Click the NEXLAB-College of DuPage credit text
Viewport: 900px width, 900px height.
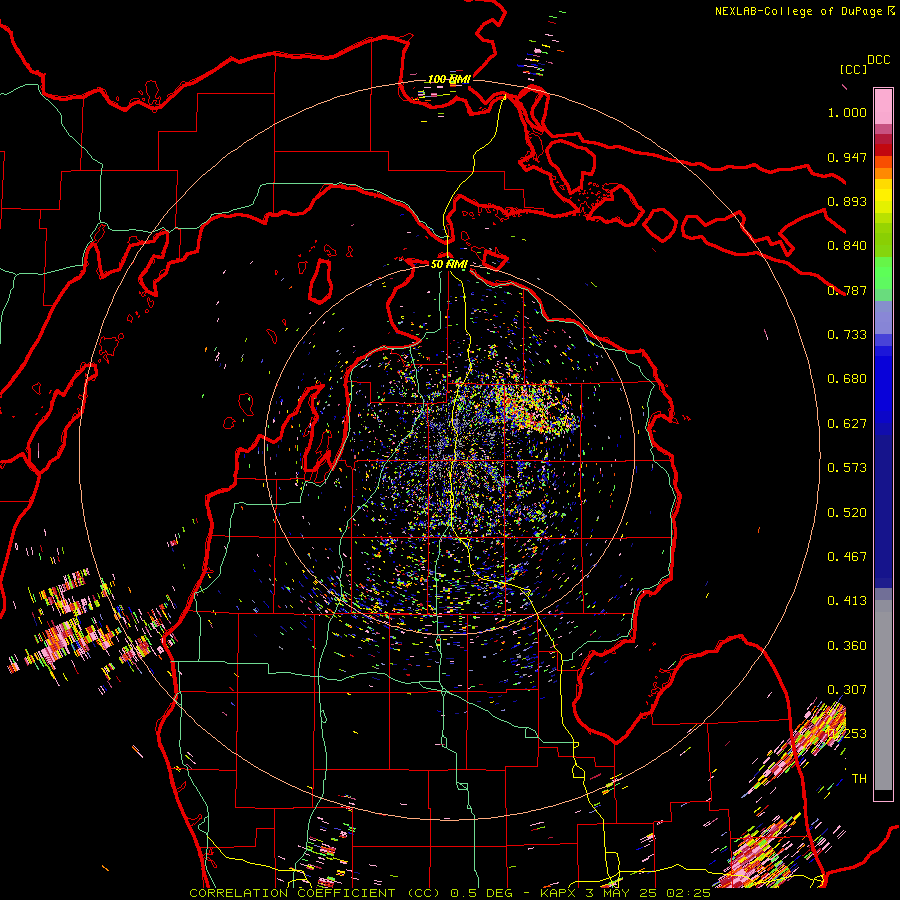click(804, 11)
